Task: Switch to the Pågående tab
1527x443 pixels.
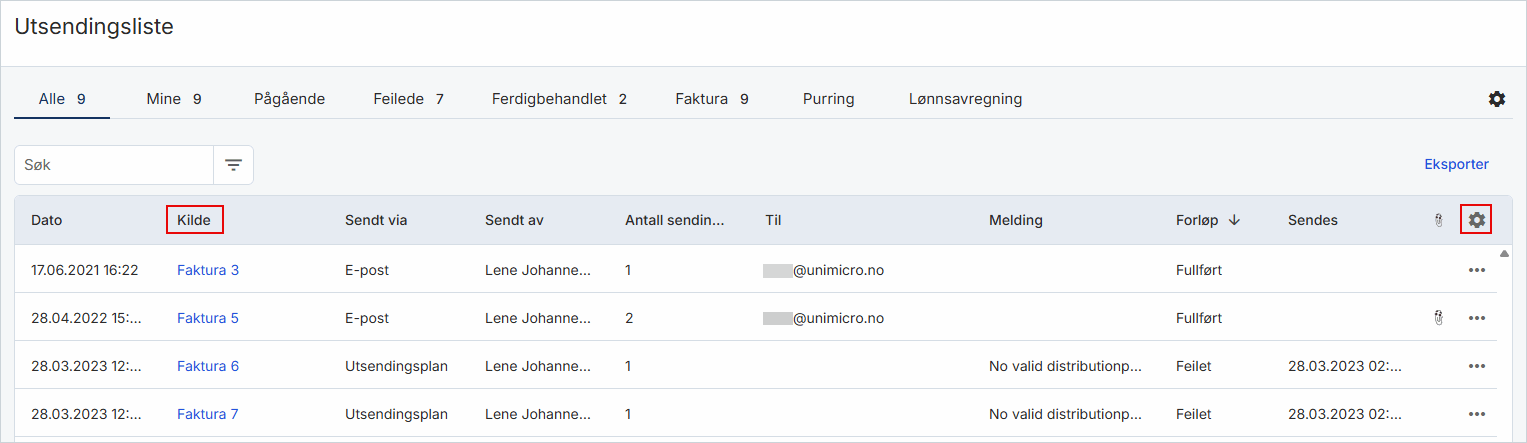Action: 290,99
